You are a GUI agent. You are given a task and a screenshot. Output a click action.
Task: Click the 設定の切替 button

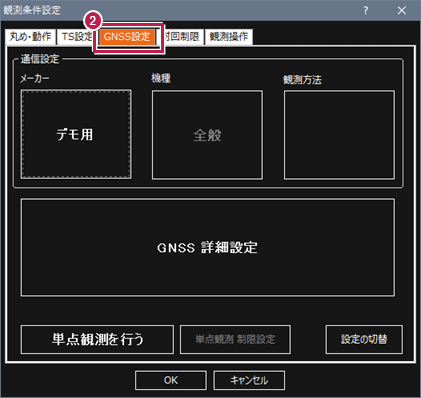pyautogui.click(x=364, y=339)
